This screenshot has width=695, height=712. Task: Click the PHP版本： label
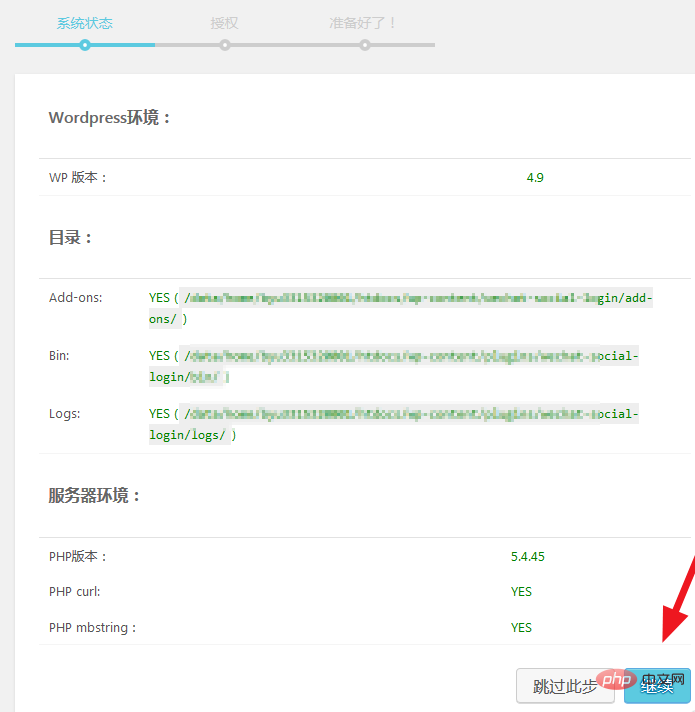[78, 557]
